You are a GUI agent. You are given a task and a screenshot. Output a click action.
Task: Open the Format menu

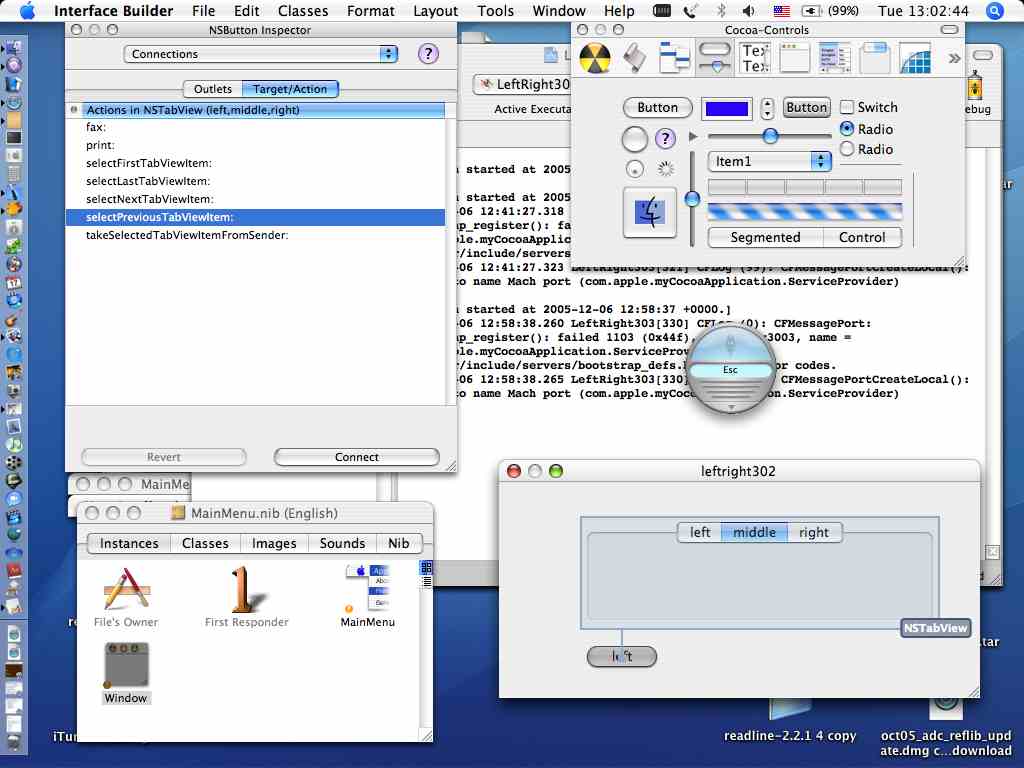[x=370, y=11]
